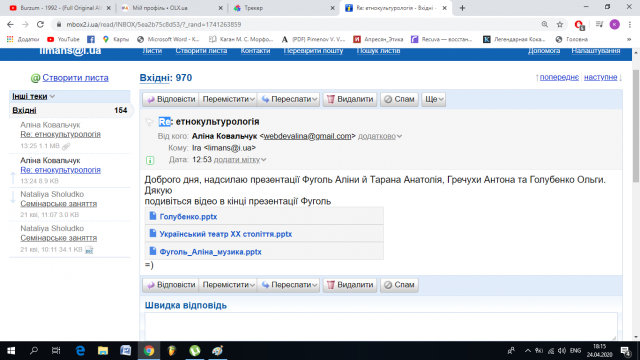Image resolution: width=640 pixels, height=360 pixels.
Task: Open the PDF Pimenov bookmark
Action: click(x=313, y=39)
